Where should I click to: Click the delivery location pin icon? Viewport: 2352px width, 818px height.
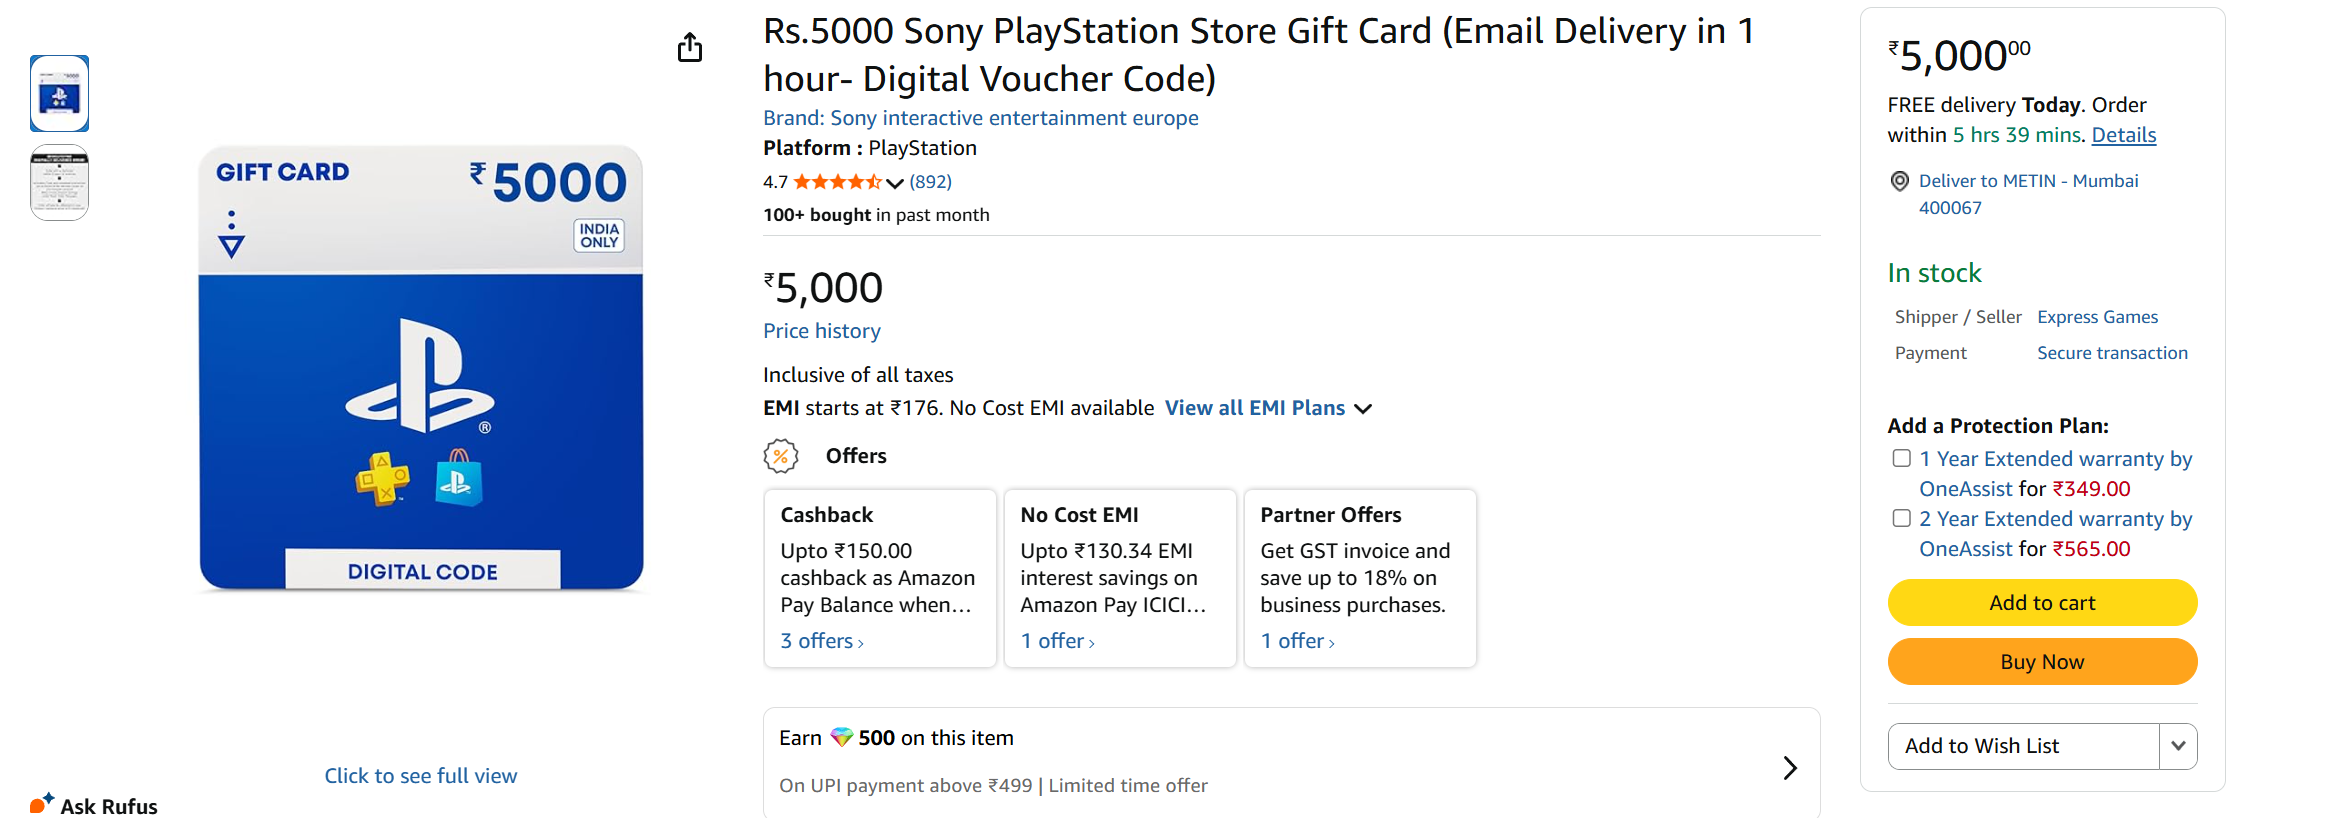tap(1899, 181)
